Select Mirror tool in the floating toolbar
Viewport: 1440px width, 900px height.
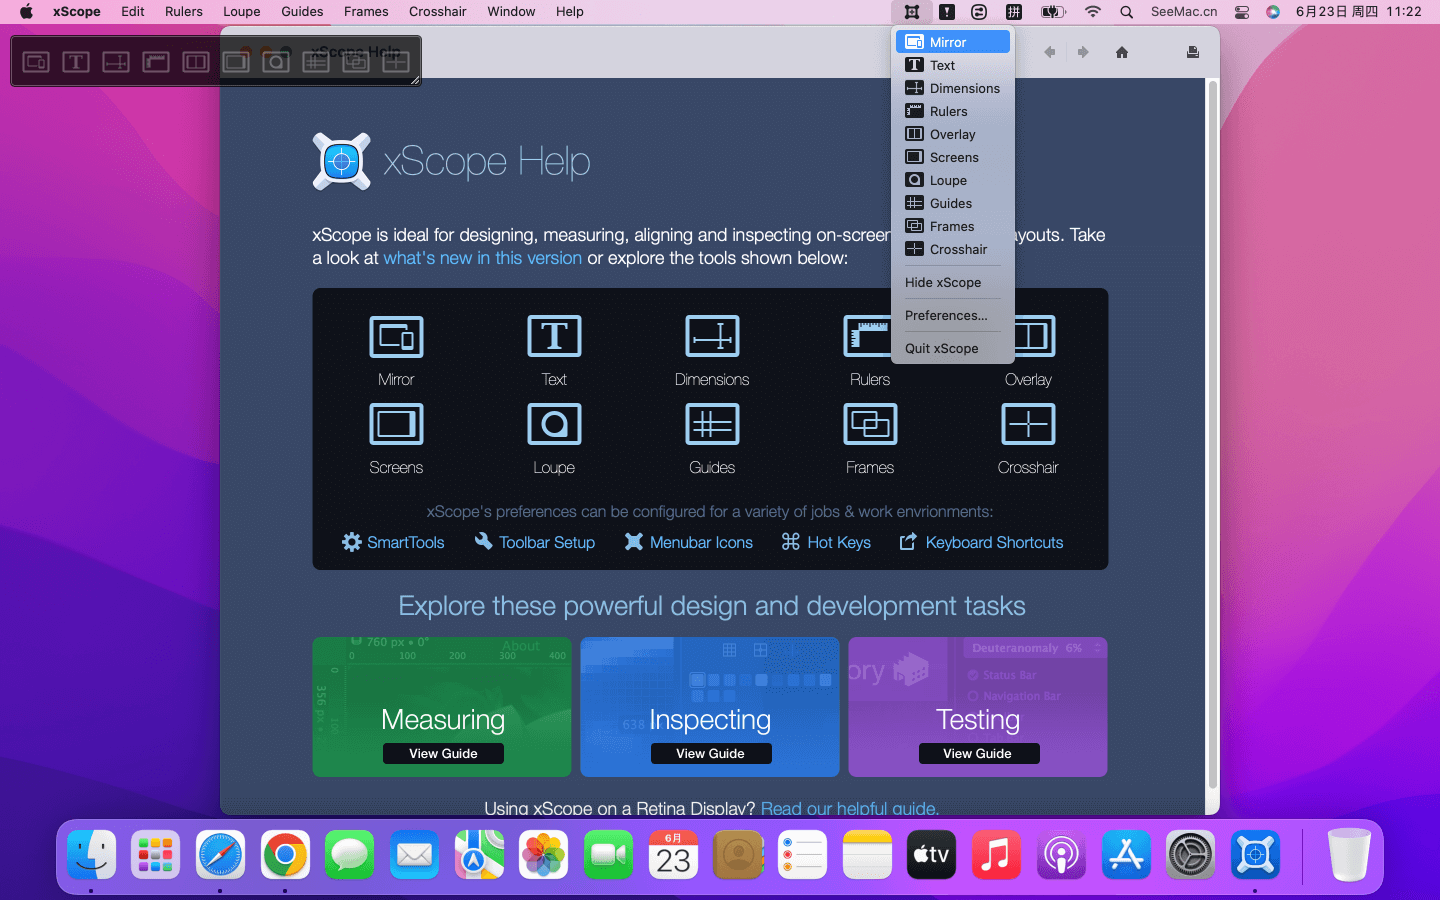pos(36,62)
